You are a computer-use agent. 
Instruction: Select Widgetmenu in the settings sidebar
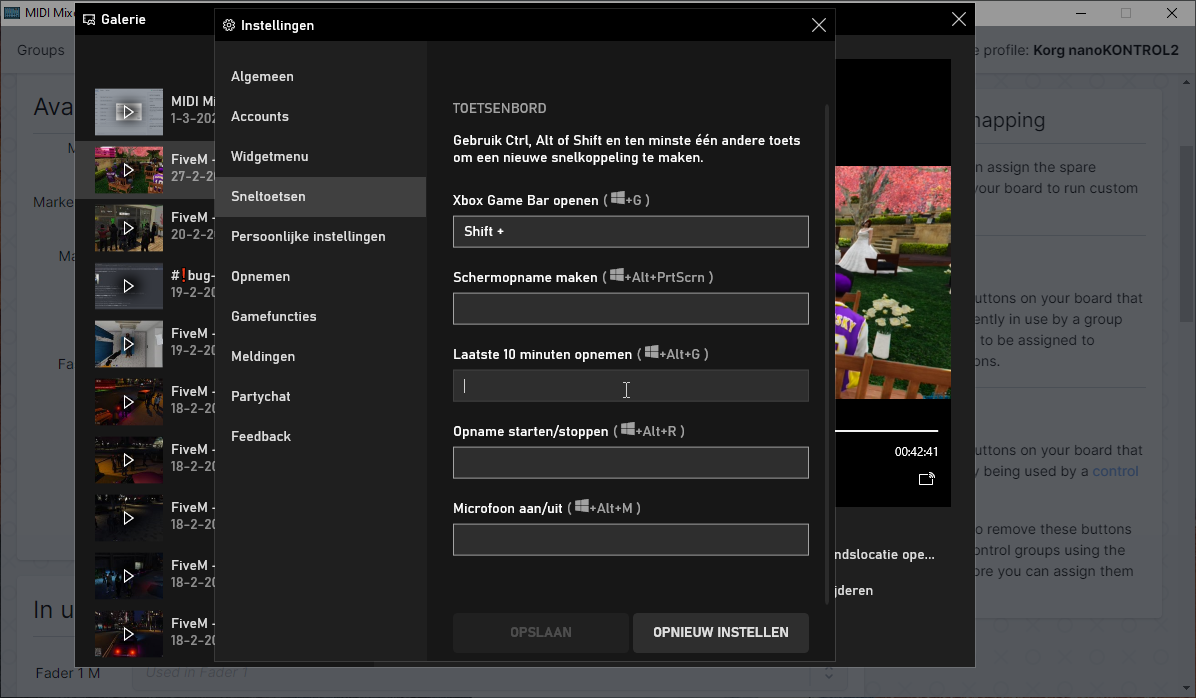click(270, 157)
